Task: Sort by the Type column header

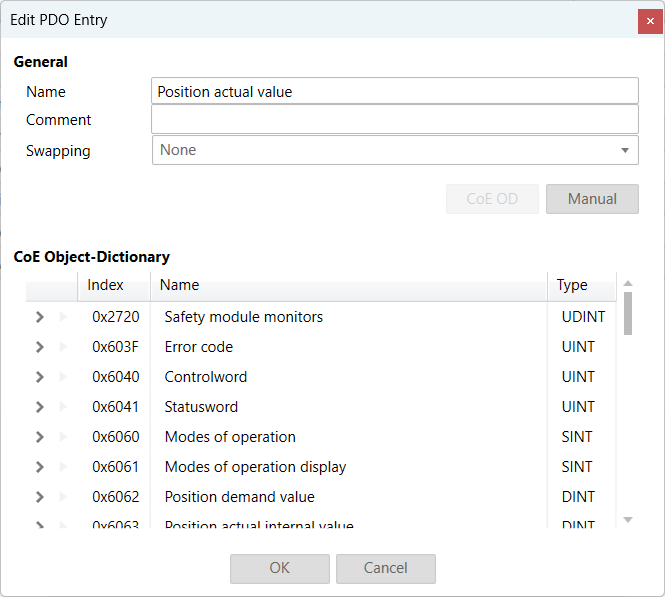Action: [x=572, y=285]
